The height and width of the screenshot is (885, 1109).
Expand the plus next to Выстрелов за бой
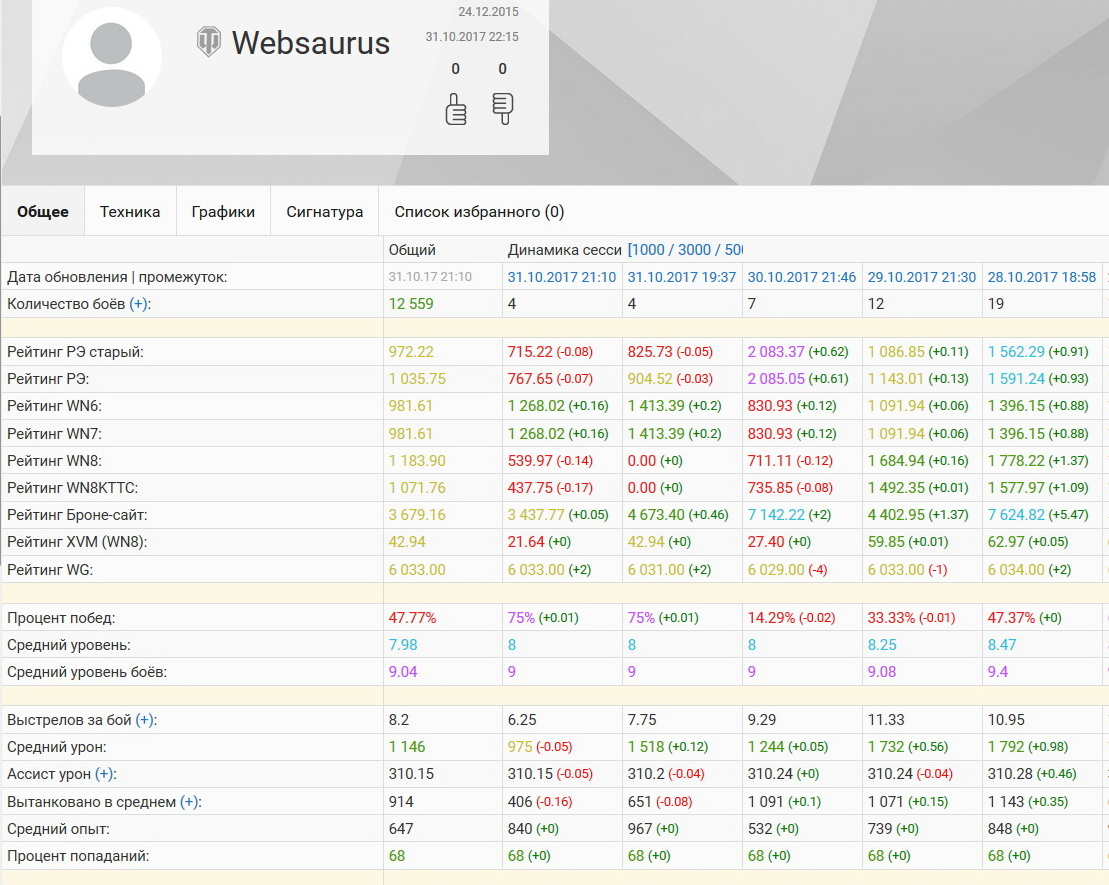pos(145,720)
